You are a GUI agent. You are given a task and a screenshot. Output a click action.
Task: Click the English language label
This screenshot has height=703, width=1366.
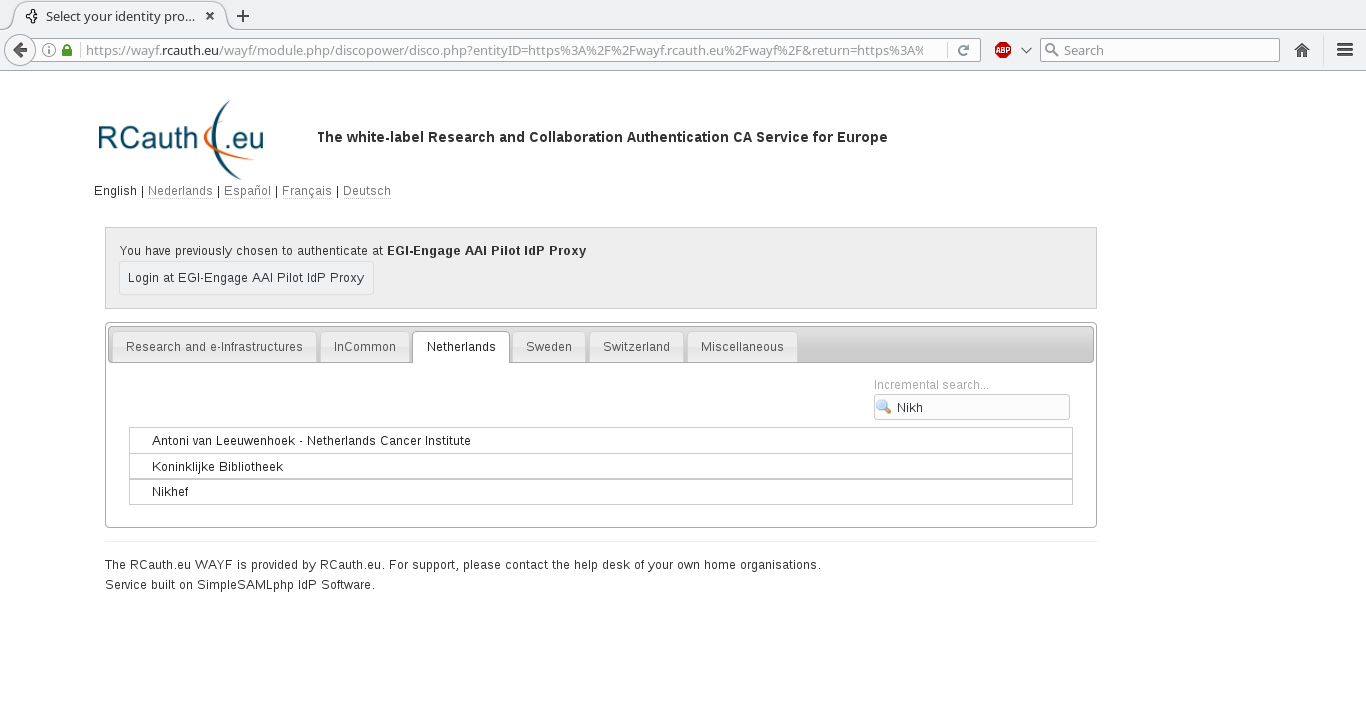(115, 191)
